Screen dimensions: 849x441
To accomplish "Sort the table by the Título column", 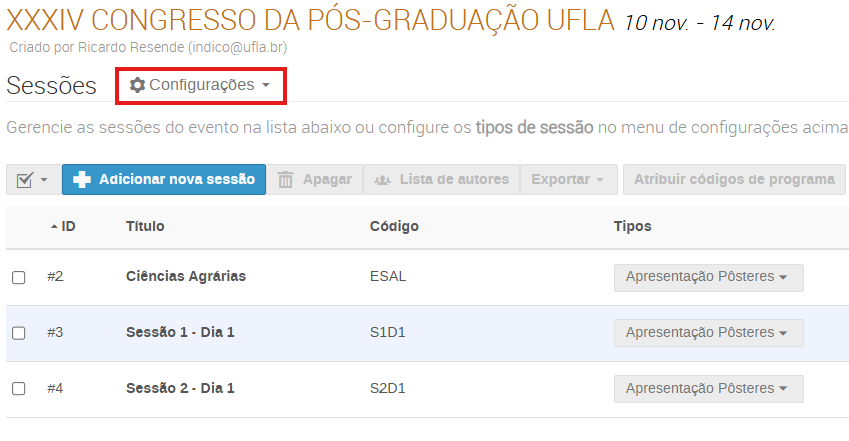I will point(145,227).
